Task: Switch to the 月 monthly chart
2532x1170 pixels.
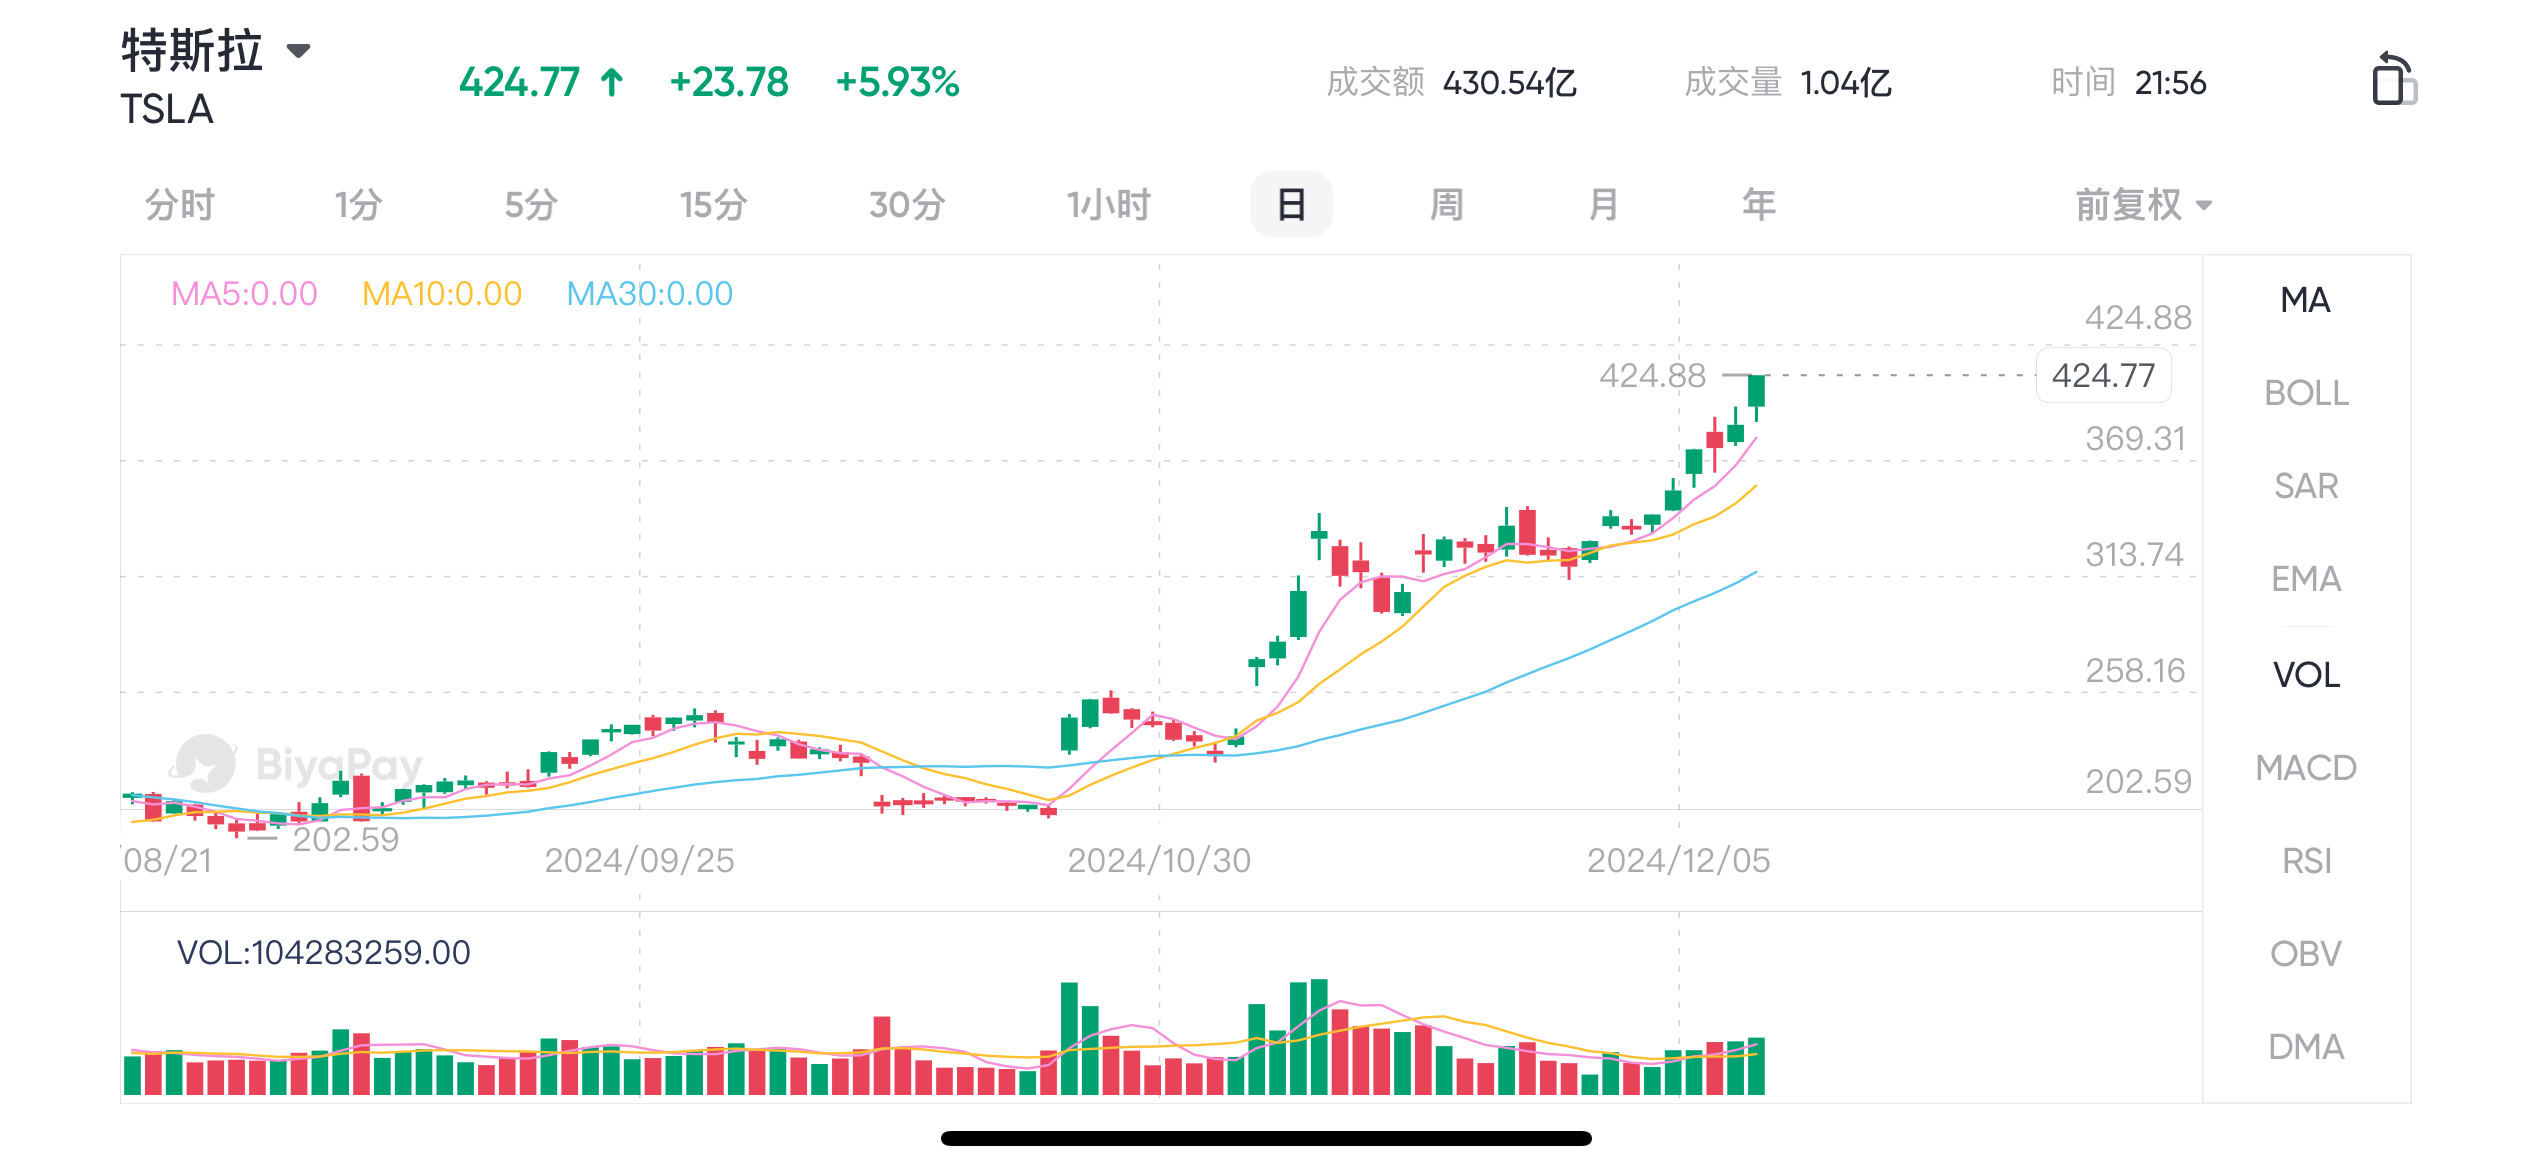Action: (1603, 205)
